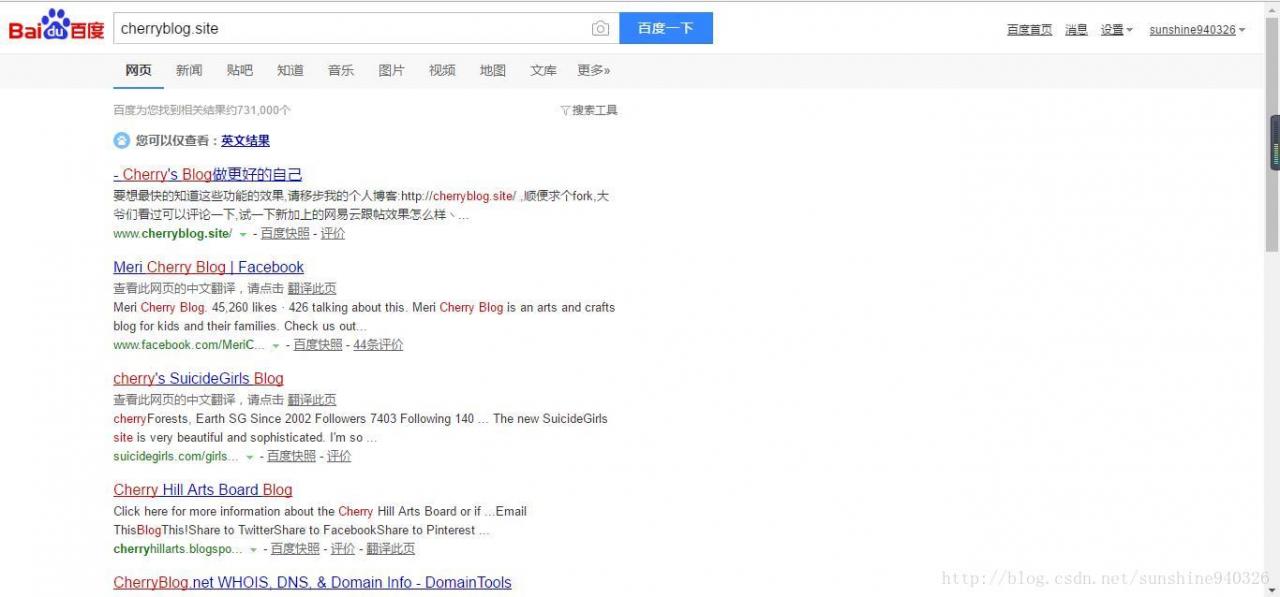Open the 更多» tab menu

click(x=594, y=70)
